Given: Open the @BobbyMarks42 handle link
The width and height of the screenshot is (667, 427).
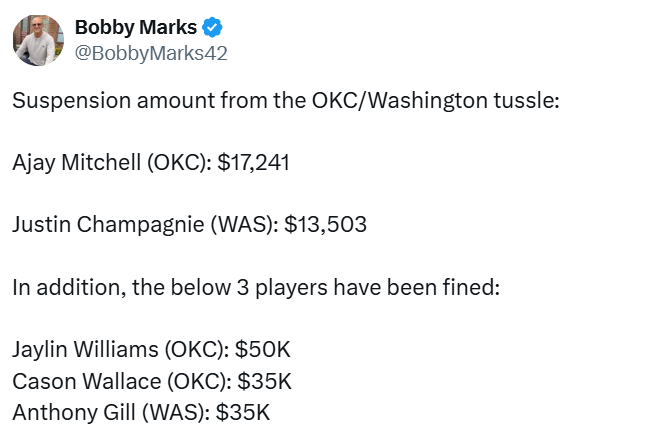Looking at the screenshot, I should pos(151,53).
